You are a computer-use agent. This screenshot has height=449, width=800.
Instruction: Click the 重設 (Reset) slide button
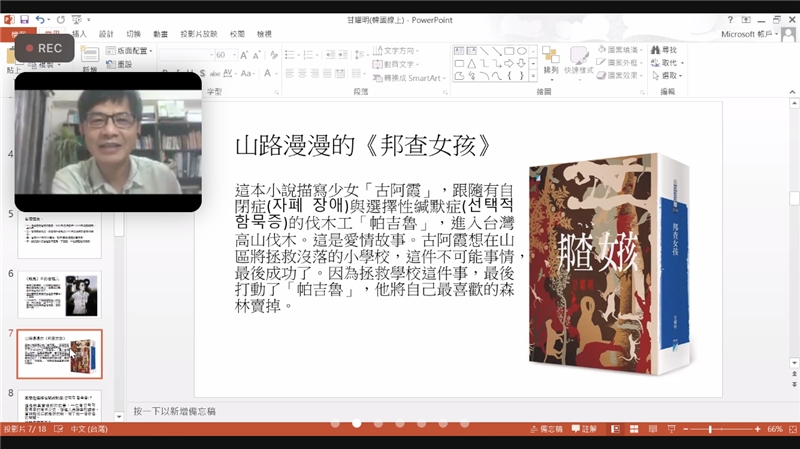click(119, 64)
